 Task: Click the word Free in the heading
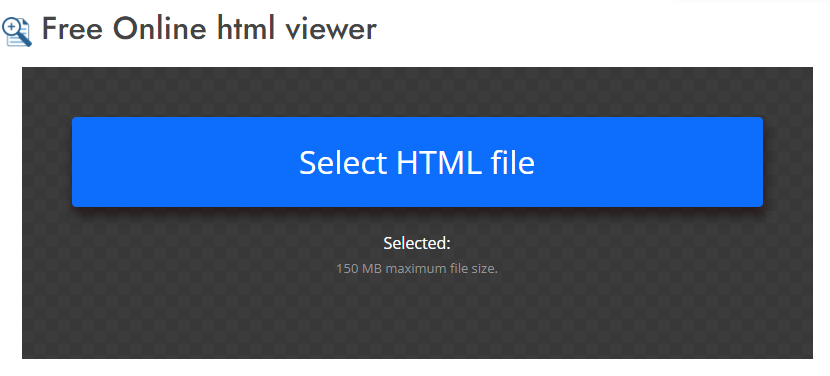coord(73,29)
